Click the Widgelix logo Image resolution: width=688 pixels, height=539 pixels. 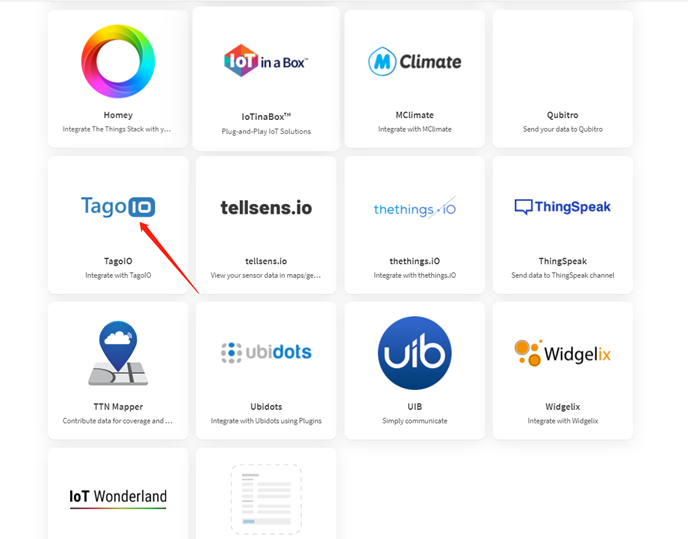(x=563, y=353)
